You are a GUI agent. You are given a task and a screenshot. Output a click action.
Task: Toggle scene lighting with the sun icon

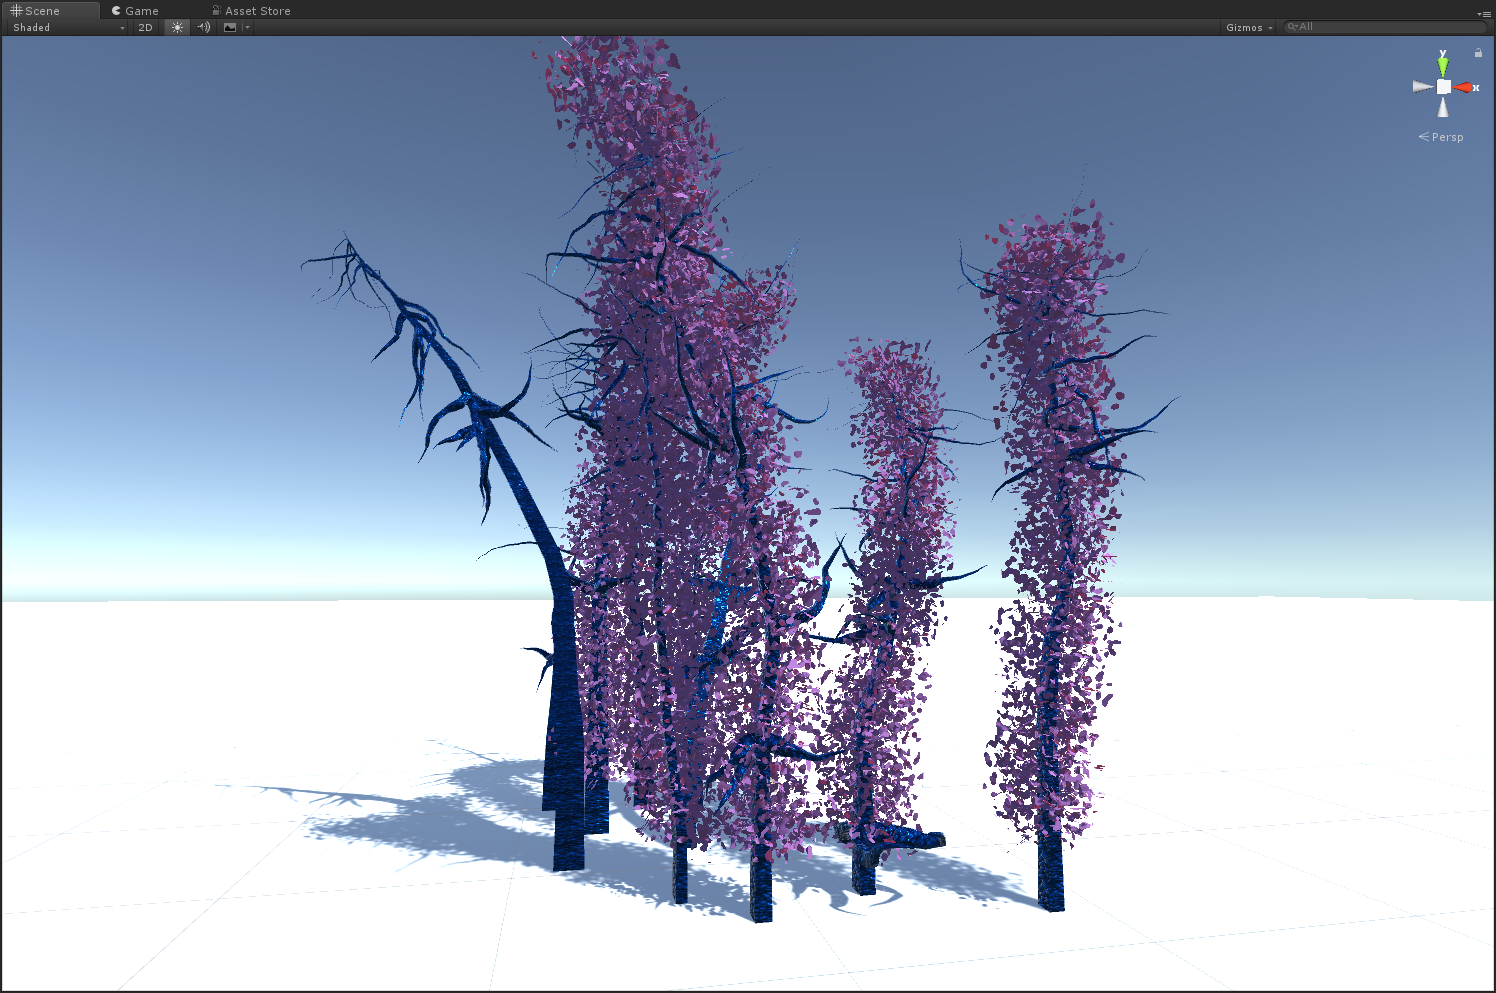tap(177, 27)
